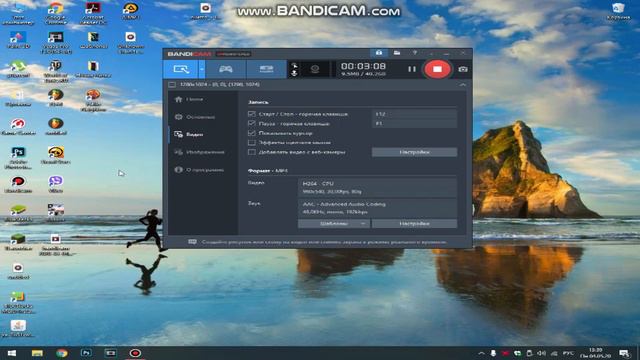The image size is (640, 360).
Task: Click the 1280x1024 capture area text
Action: coord(220,84)
